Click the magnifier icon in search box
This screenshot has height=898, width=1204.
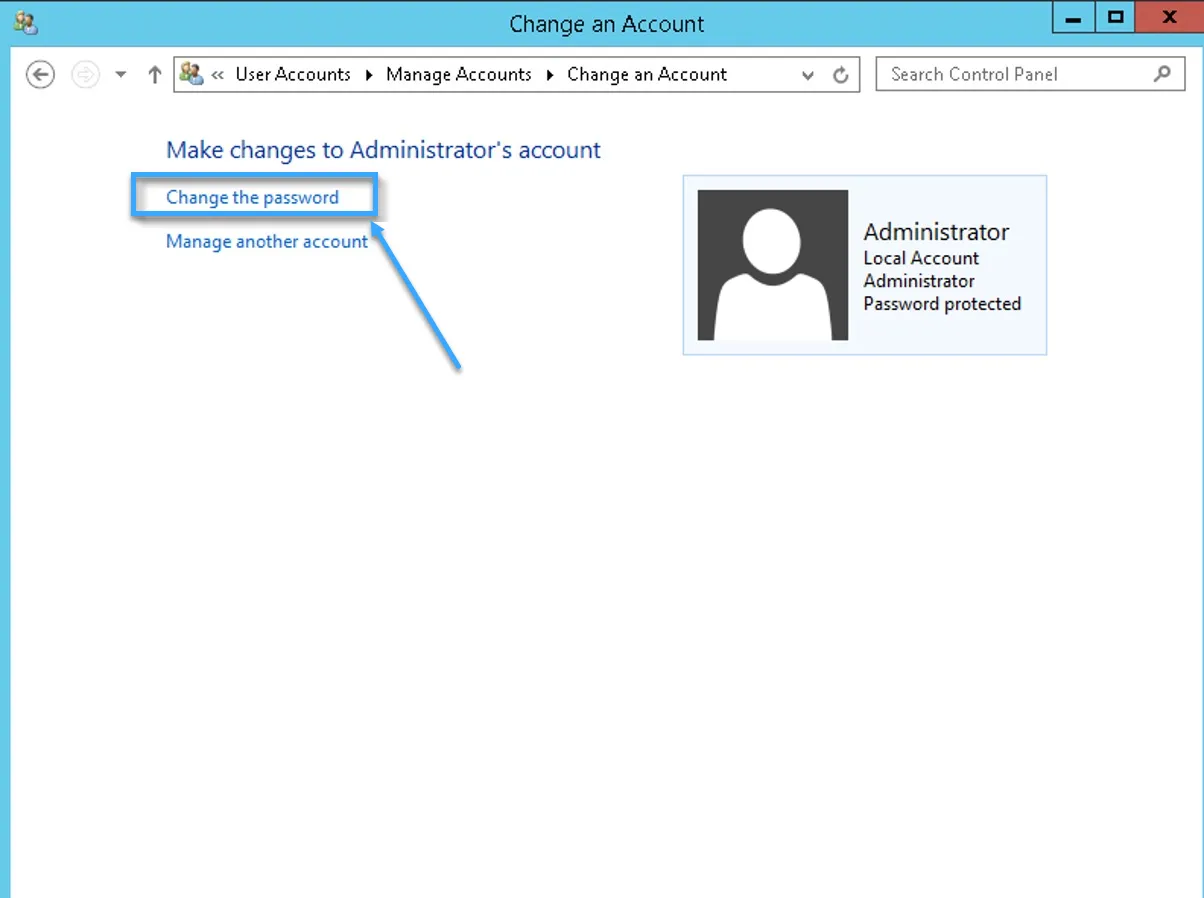point(1162,74)
